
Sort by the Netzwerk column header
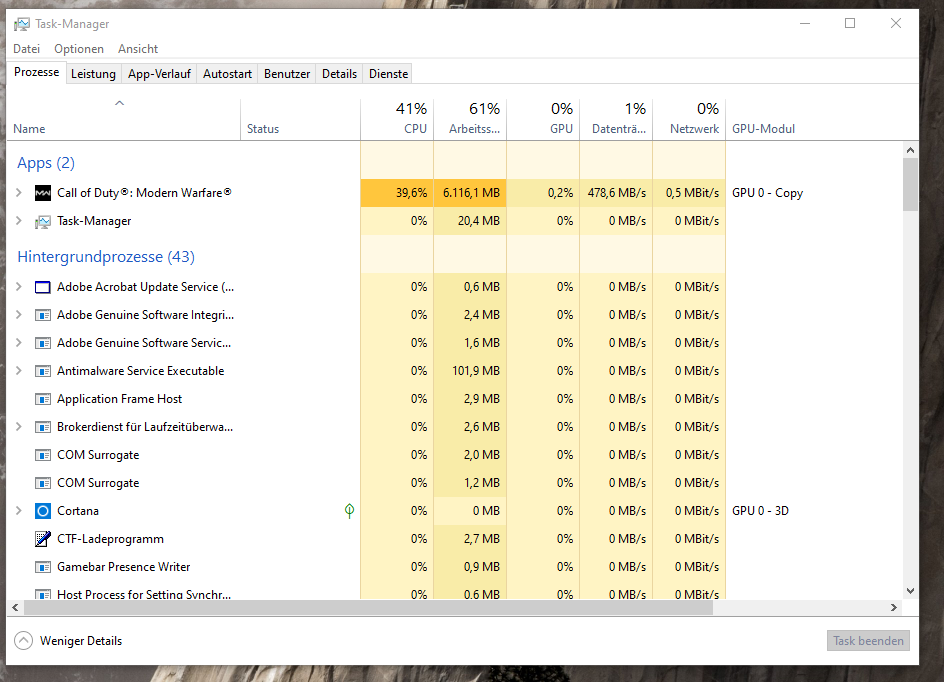click(689, 119)
